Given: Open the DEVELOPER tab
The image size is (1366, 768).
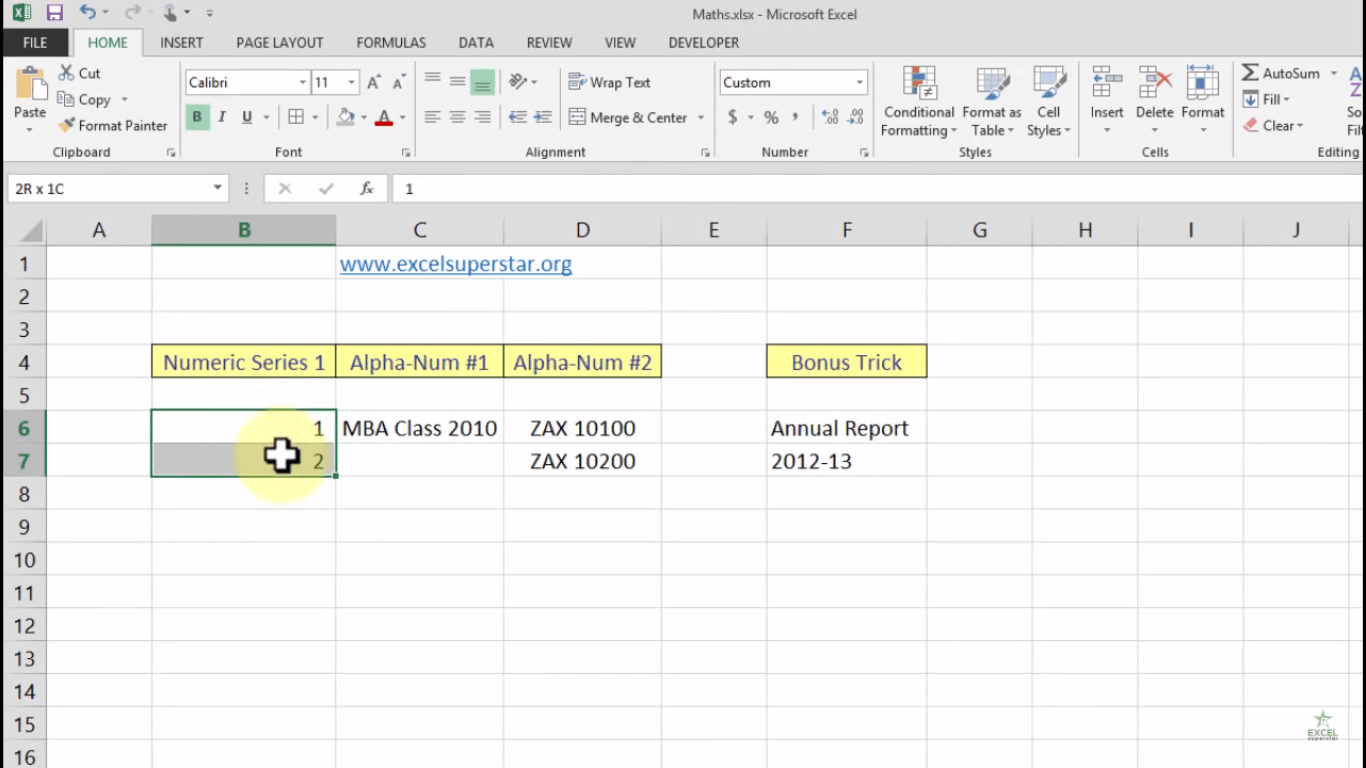Looking at the screenshot, I should click(x=703, y=42).
